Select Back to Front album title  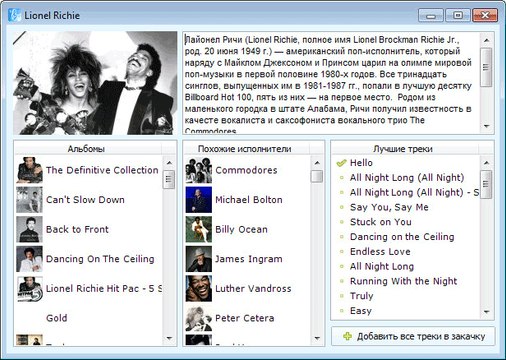point(77,229)
